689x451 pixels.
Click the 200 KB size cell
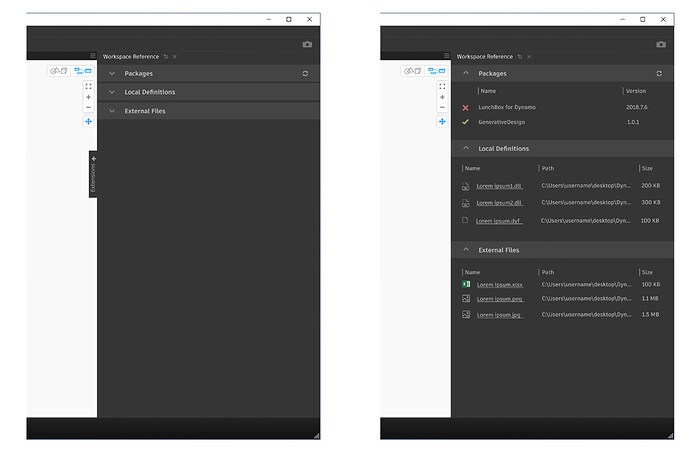[x=650, y=185]
